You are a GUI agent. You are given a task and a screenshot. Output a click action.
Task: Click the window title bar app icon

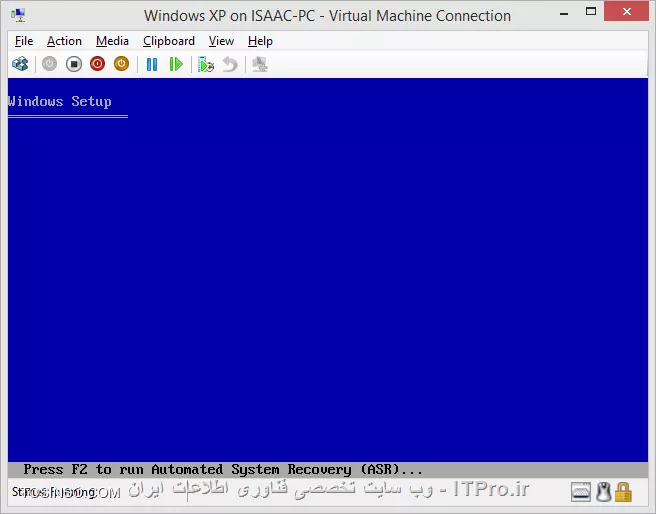click(x=19, y=15)
